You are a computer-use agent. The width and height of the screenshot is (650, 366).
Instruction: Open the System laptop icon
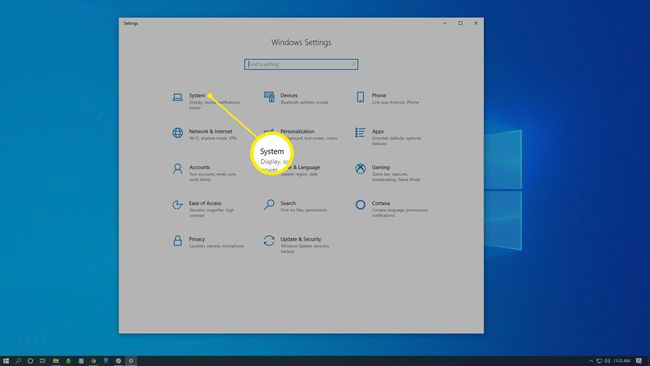[177, 97]
